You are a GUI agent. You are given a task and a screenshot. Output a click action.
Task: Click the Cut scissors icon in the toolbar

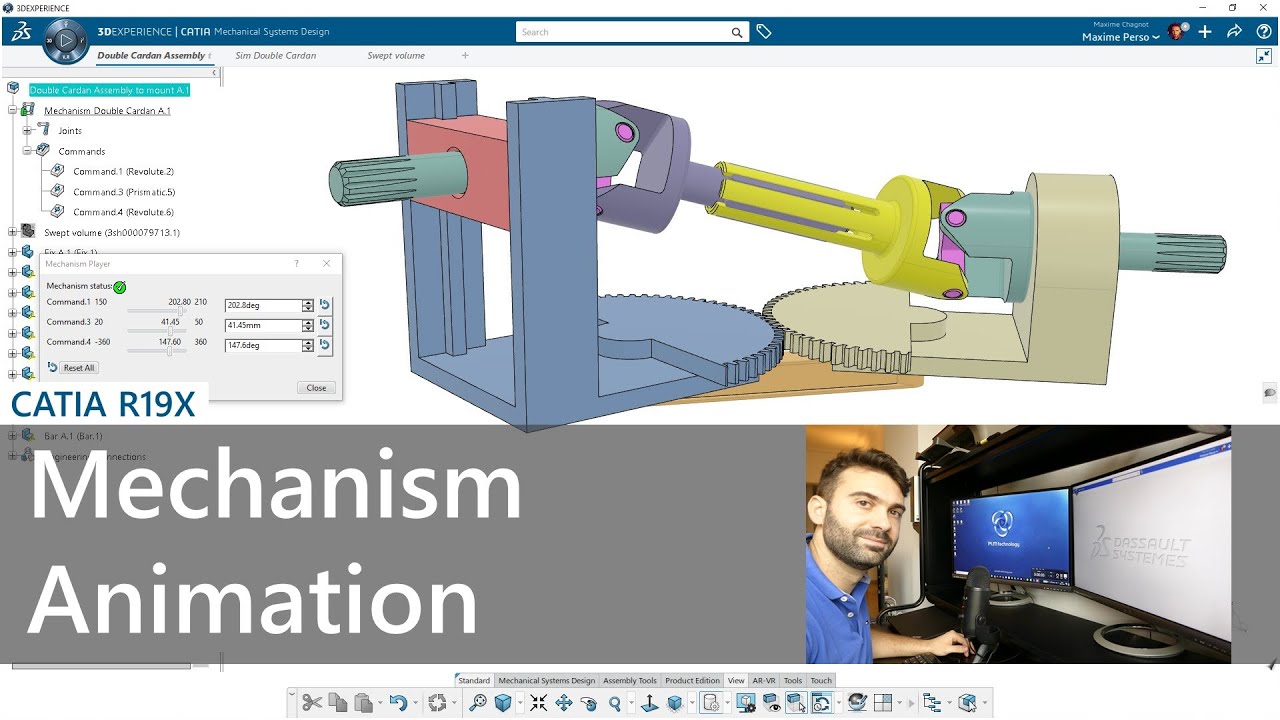(x=313, y=703)
